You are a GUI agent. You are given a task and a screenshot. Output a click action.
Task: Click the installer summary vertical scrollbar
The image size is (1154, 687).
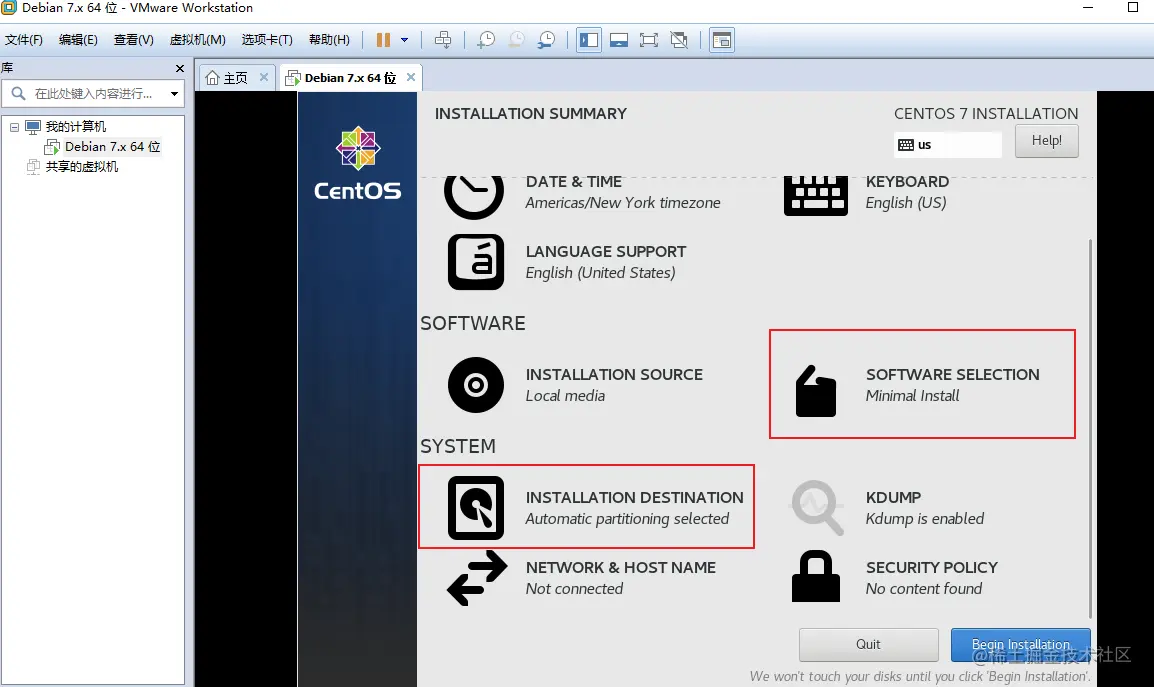coord(1090,429)
